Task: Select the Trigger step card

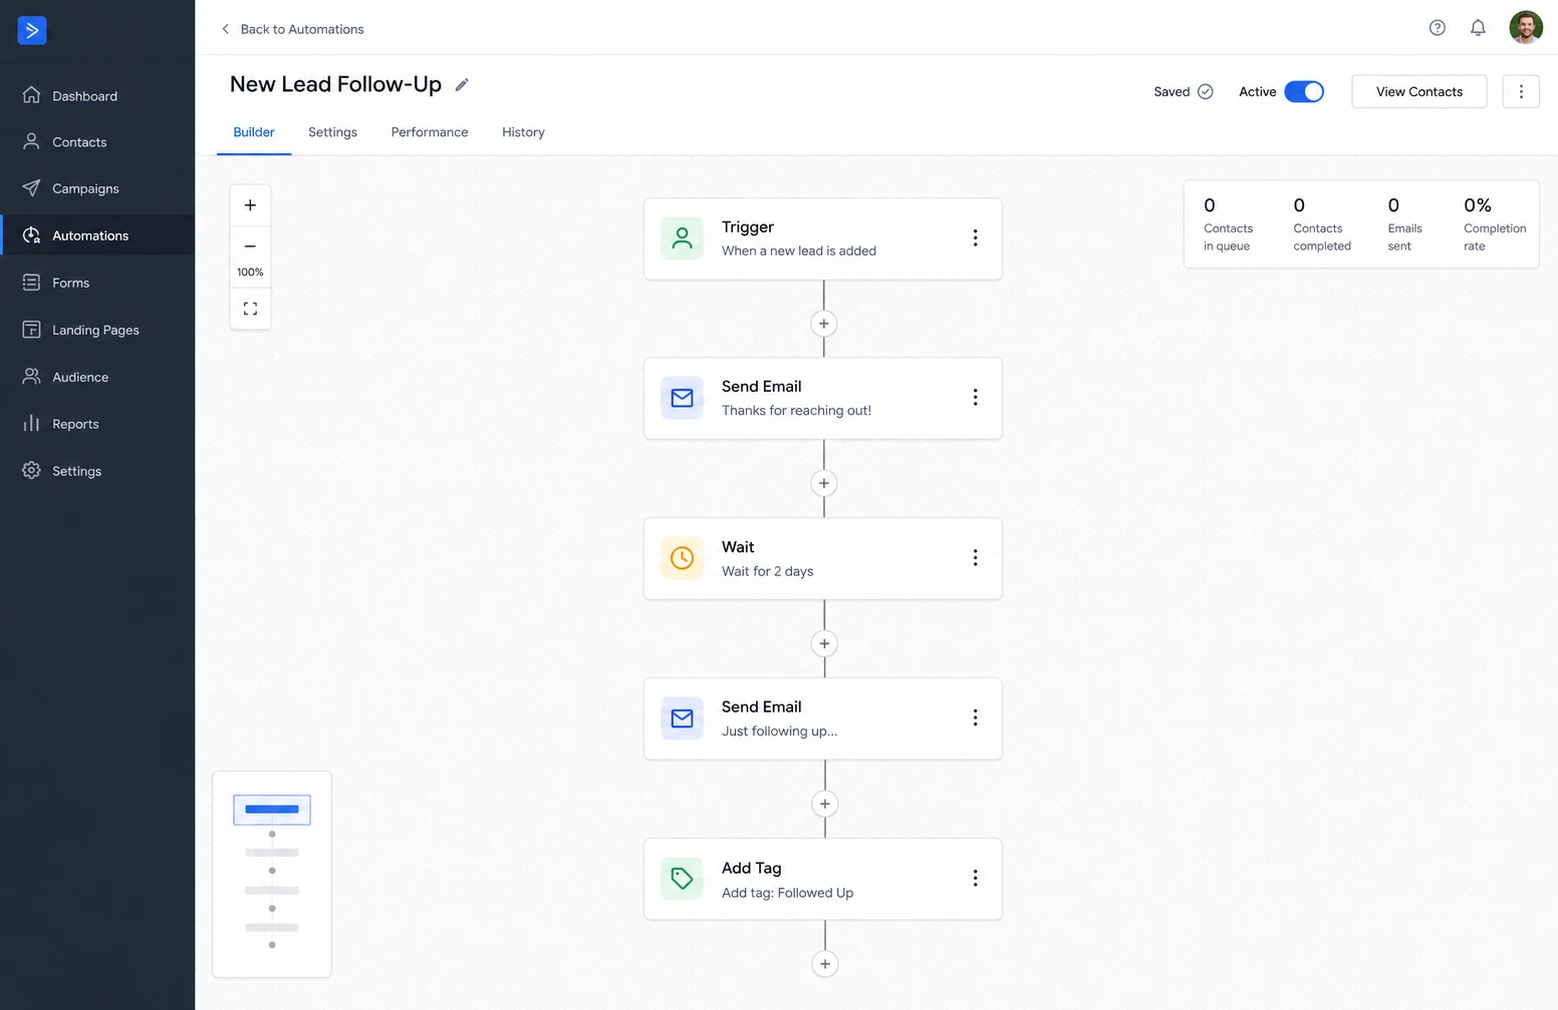Action: coord(823,238)
